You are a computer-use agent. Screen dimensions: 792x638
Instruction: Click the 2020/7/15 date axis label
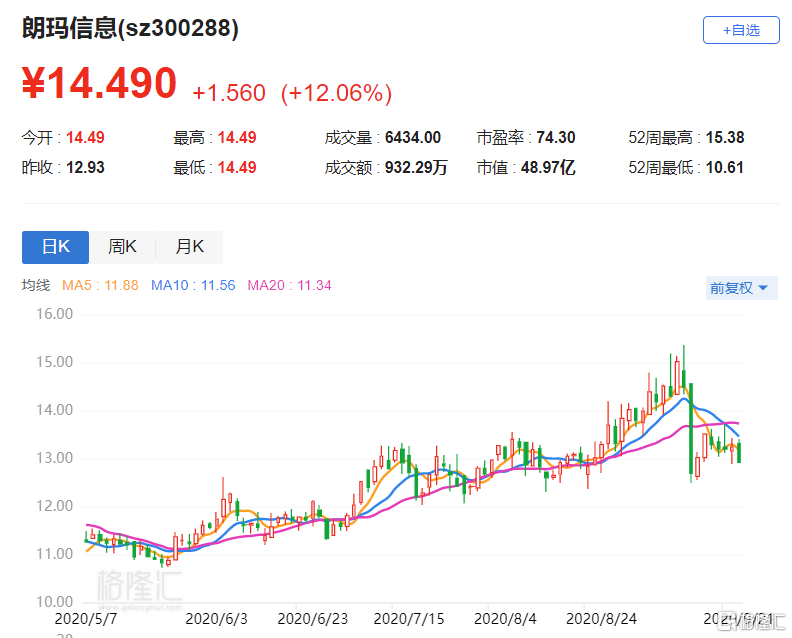pos(409,619)
